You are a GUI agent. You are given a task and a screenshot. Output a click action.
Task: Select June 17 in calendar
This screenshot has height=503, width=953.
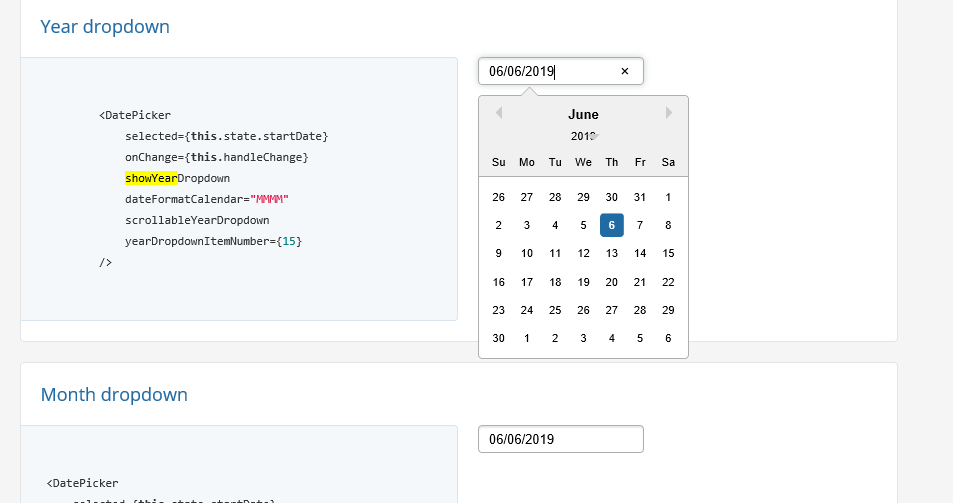tap(527, 282)
